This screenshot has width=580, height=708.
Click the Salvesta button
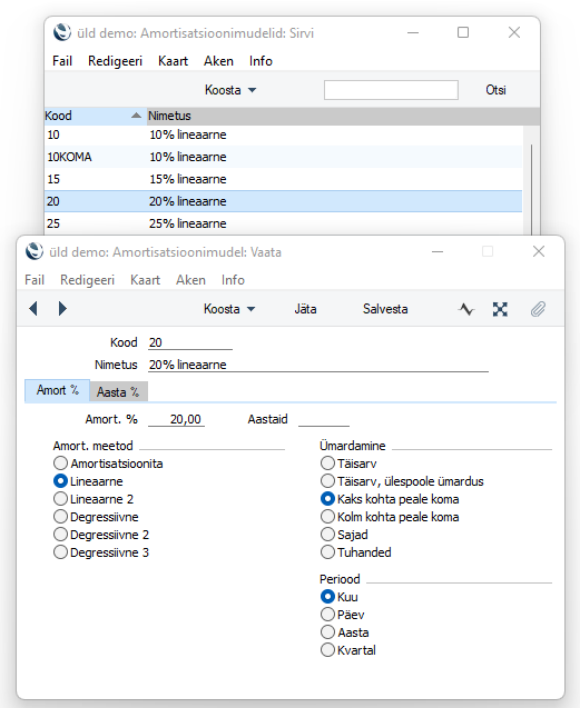click(385, 309)
